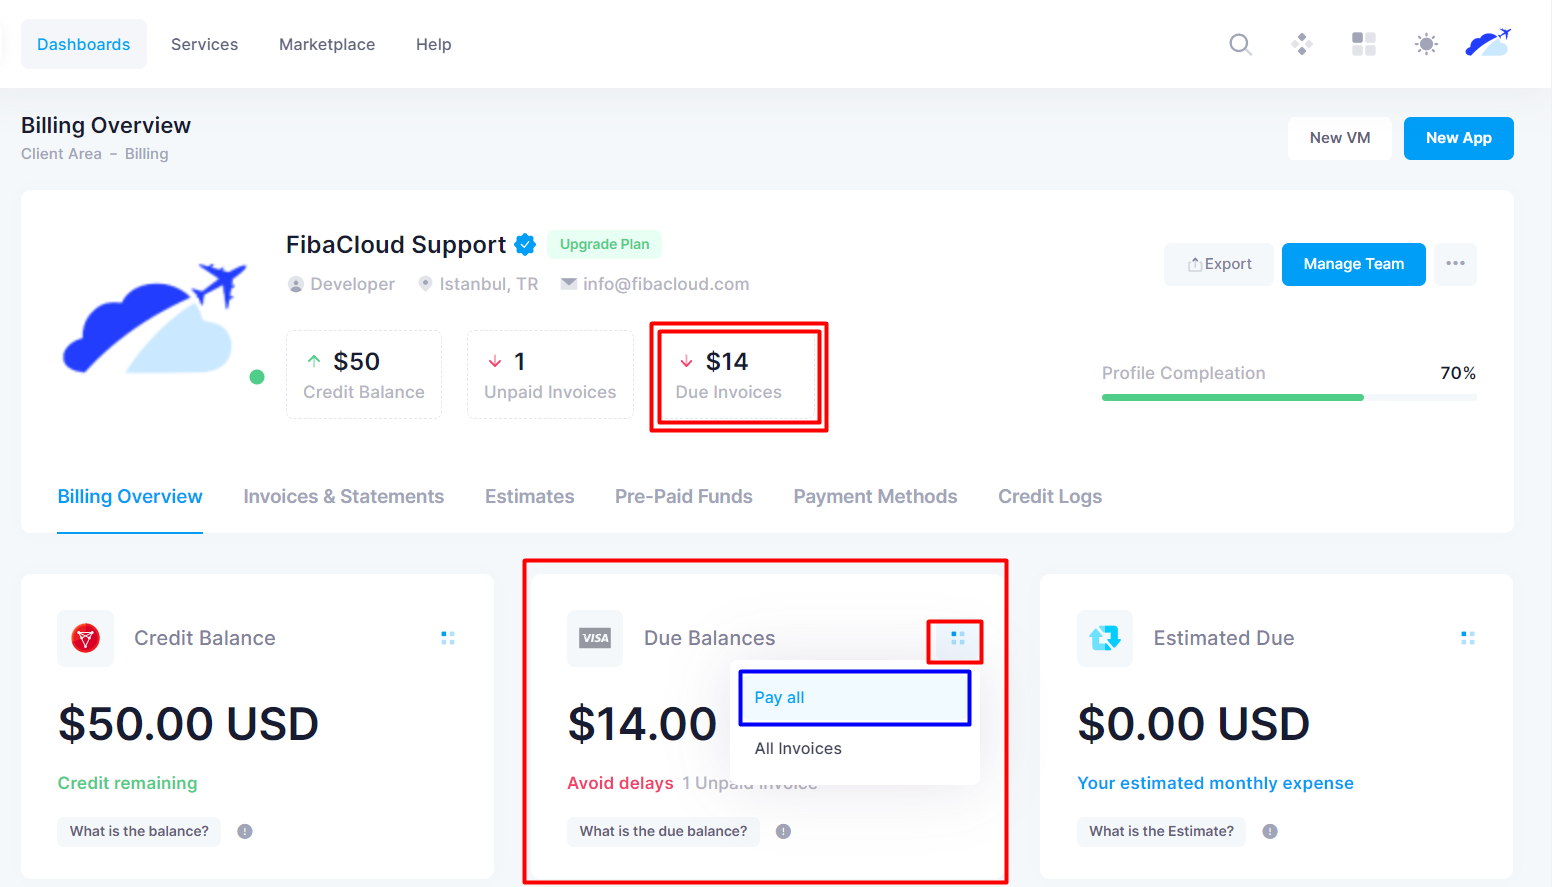1552x887 pixels.
Task: Go to the Pre-Paid Funds tab
Action: point(684,497)
